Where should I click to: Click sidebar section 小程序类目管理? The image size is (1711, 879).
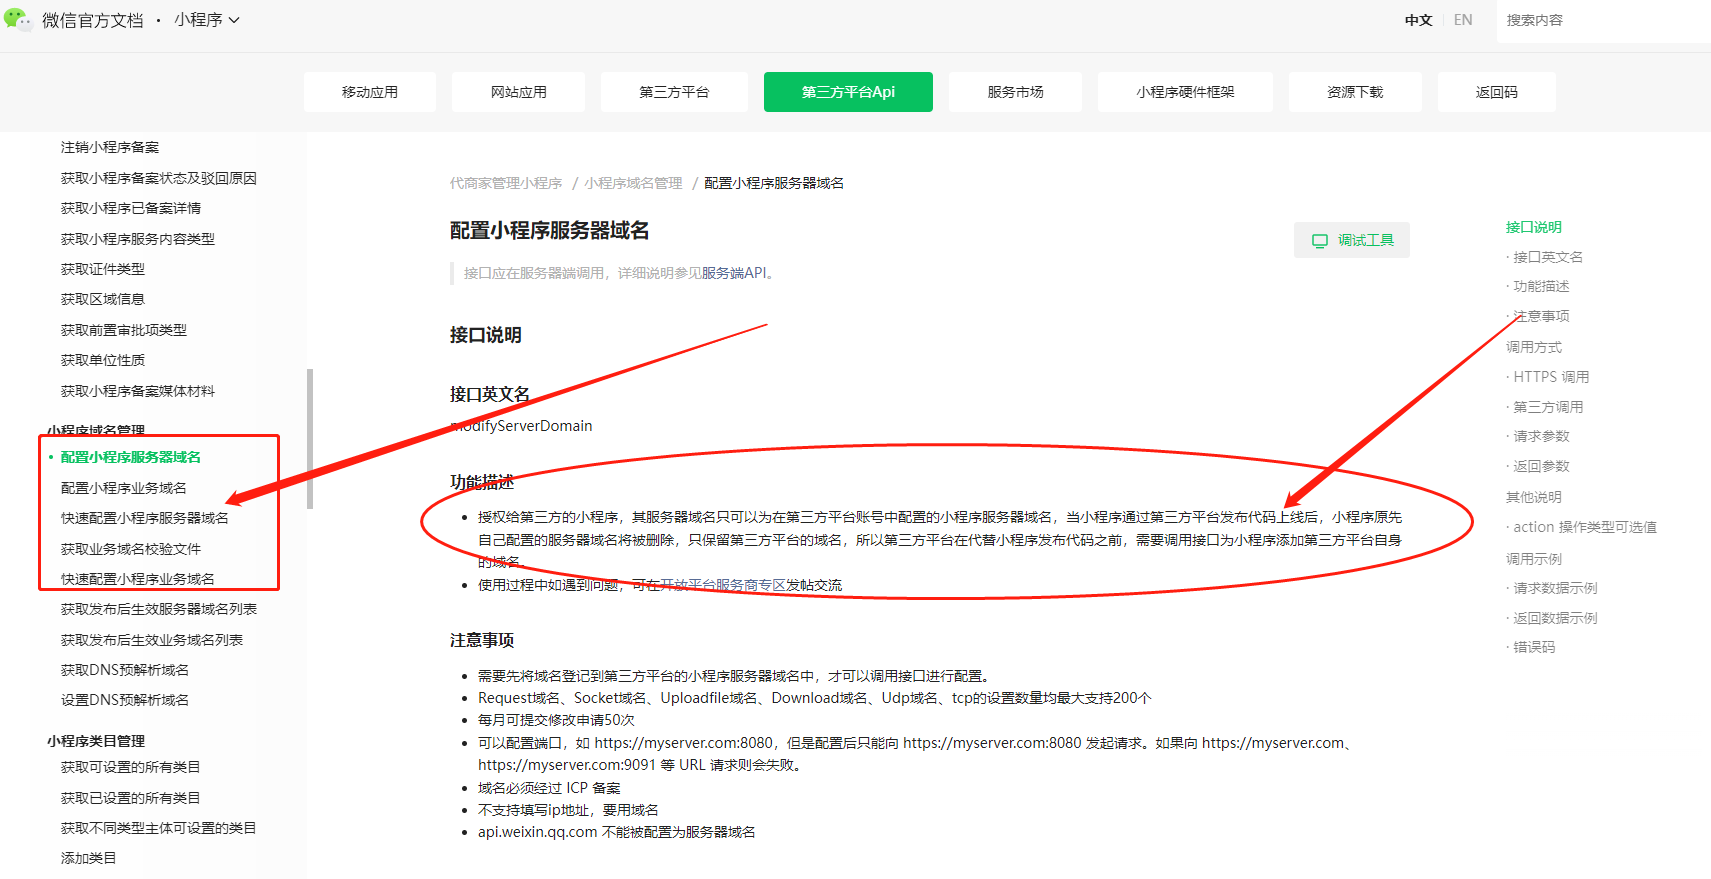(x=96, y=741)
